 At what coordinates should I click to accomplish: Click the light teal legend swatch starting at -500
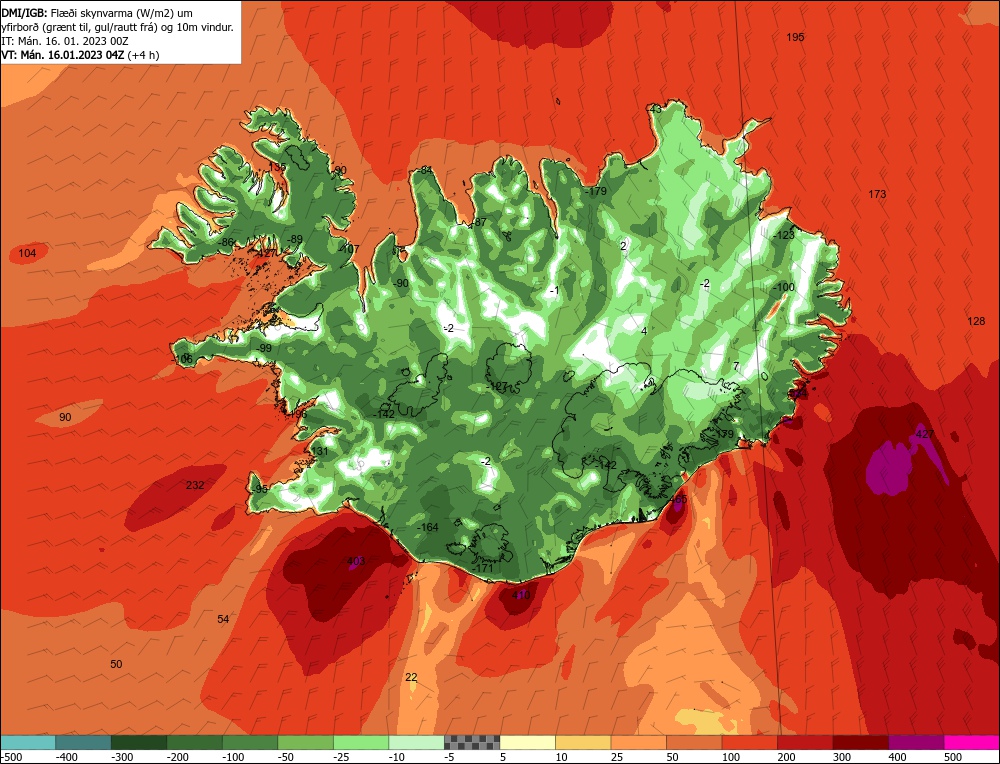(x=28, y=742)
